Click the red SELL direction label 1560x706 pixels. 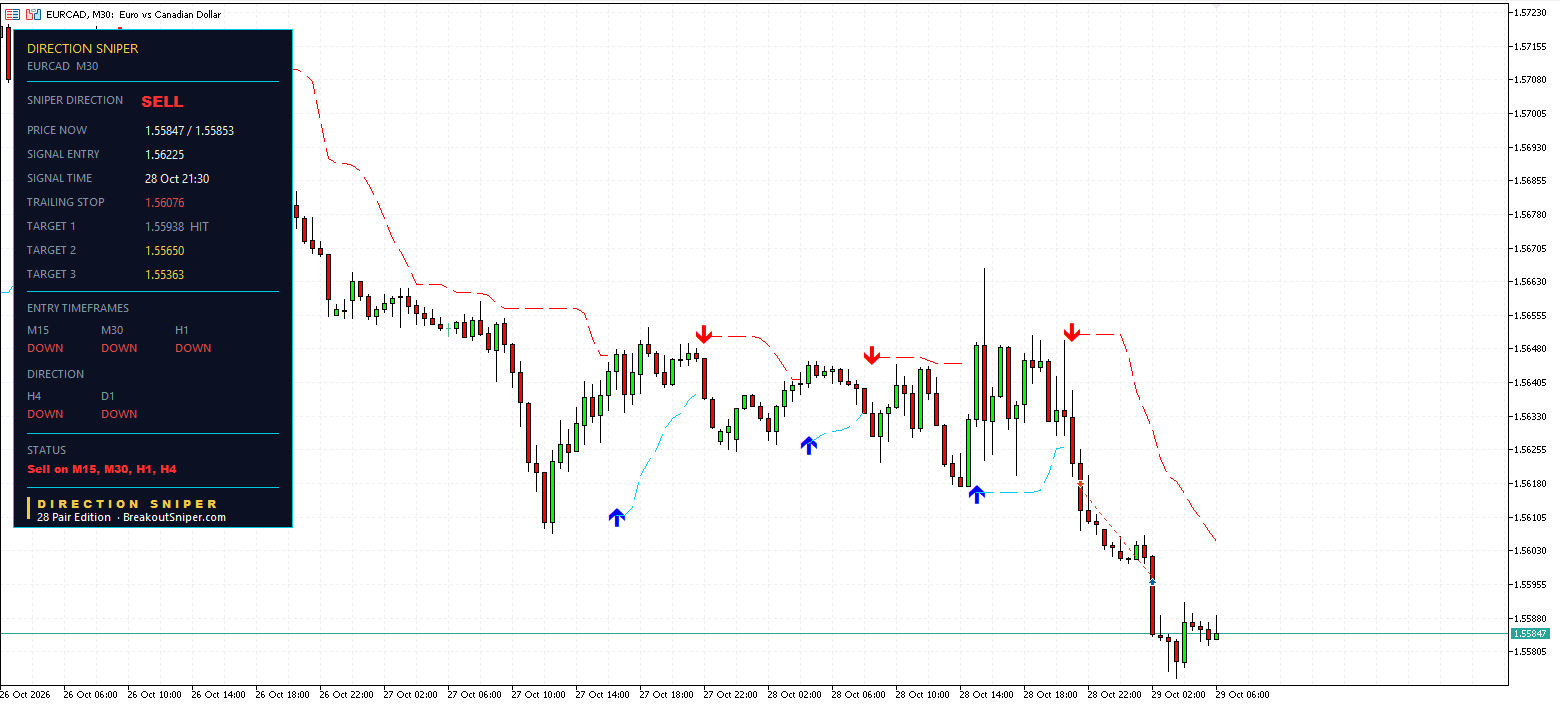pos(162,101)
